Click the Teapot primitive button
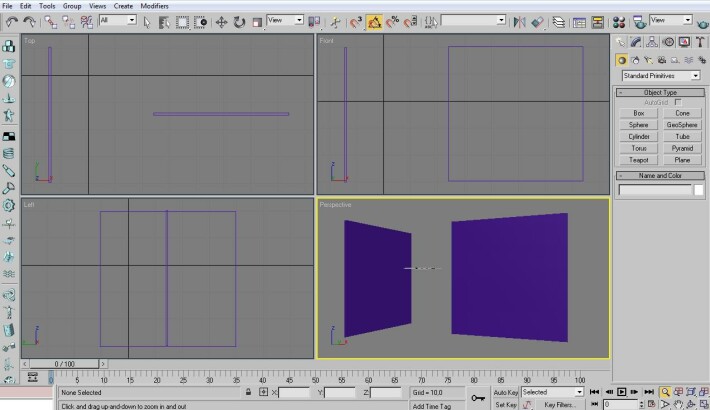The height and width of the screenshot is (410, 710). tap(638, 160)
